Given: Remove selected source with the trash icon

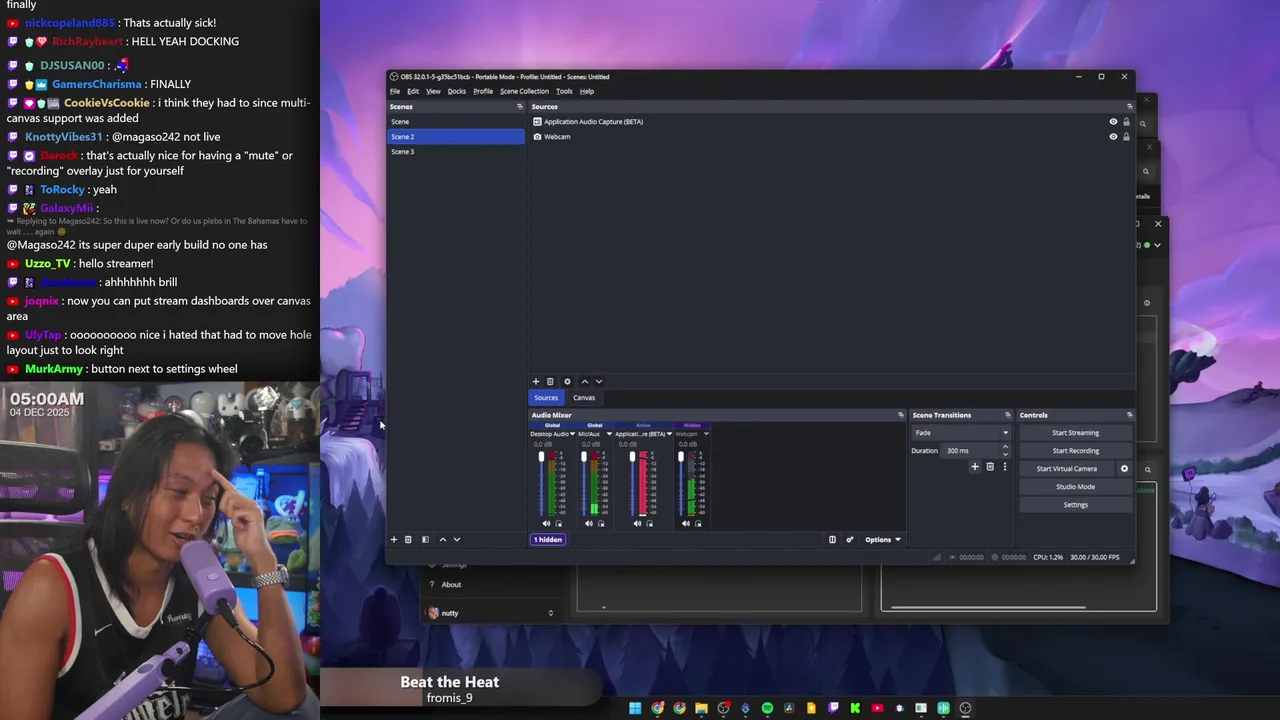Looking at the screenshot, I should tap(550, 381).
